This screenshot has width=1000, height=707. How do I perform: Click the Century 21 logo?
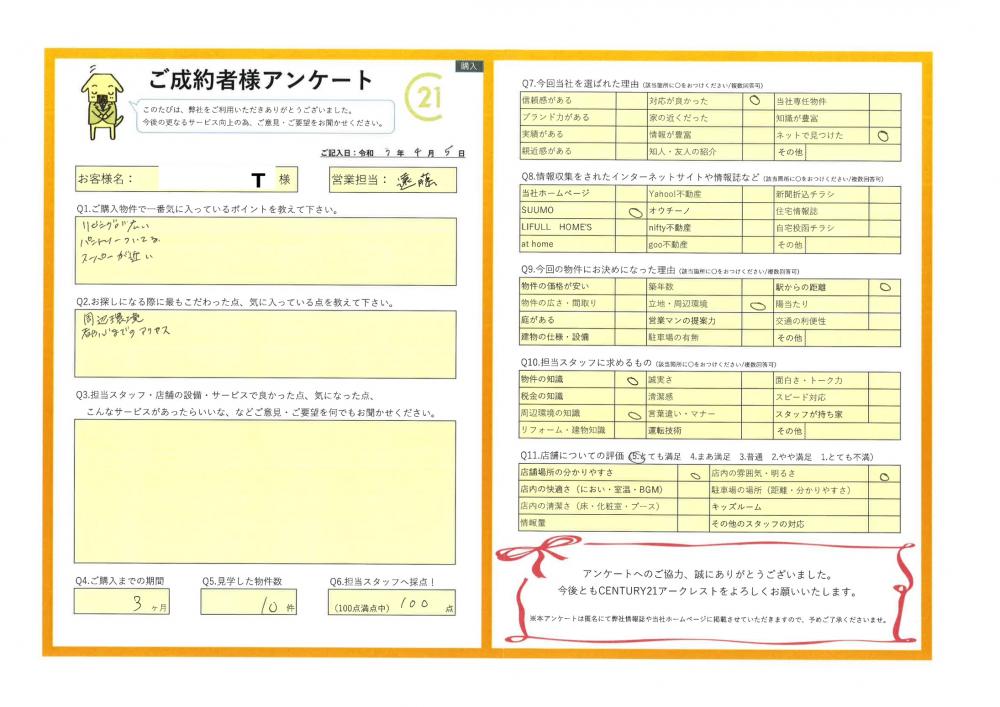[425, 98]
